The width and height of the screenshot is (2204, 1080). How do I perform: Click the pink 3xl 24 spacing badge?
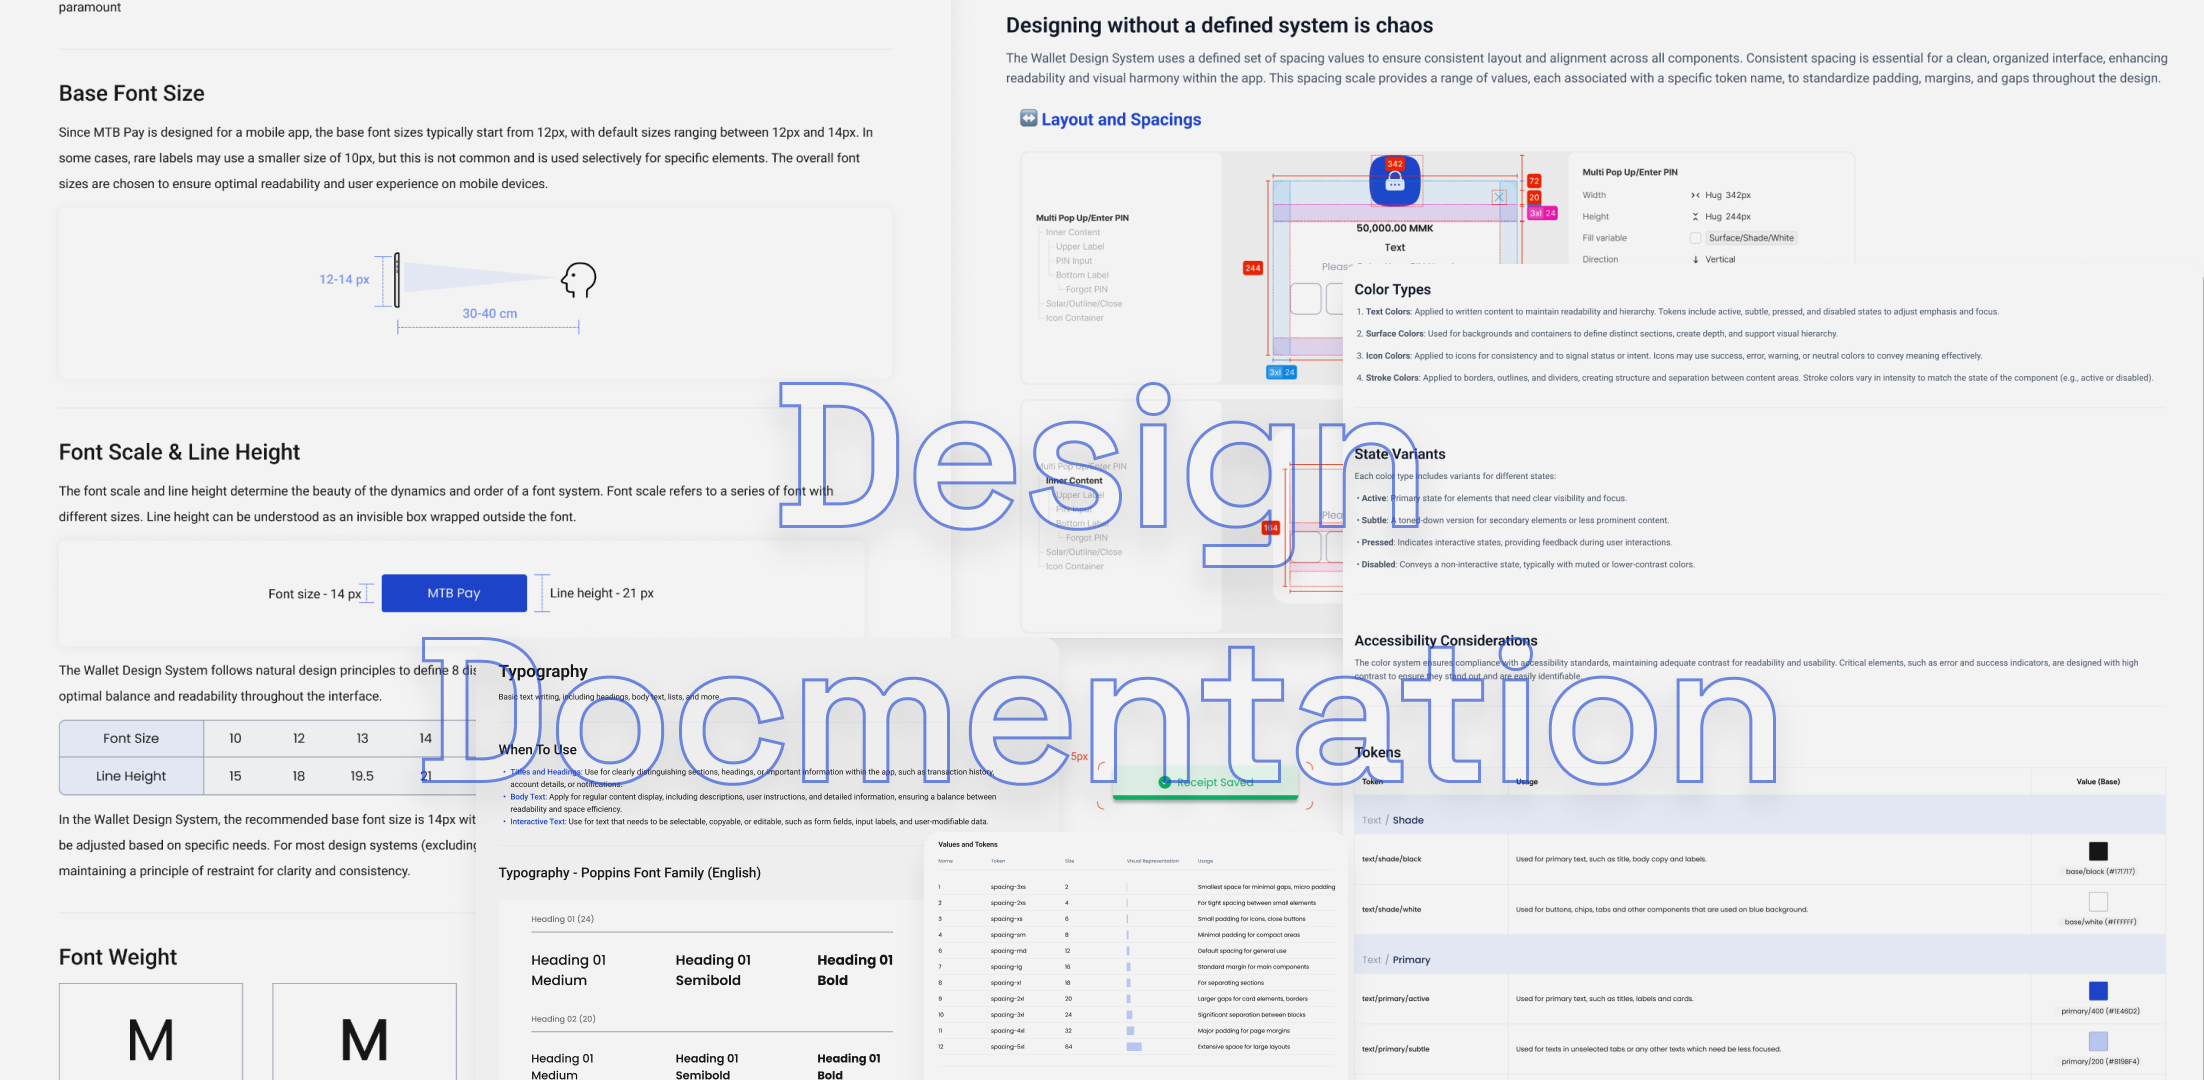[x=1543, y=213]
